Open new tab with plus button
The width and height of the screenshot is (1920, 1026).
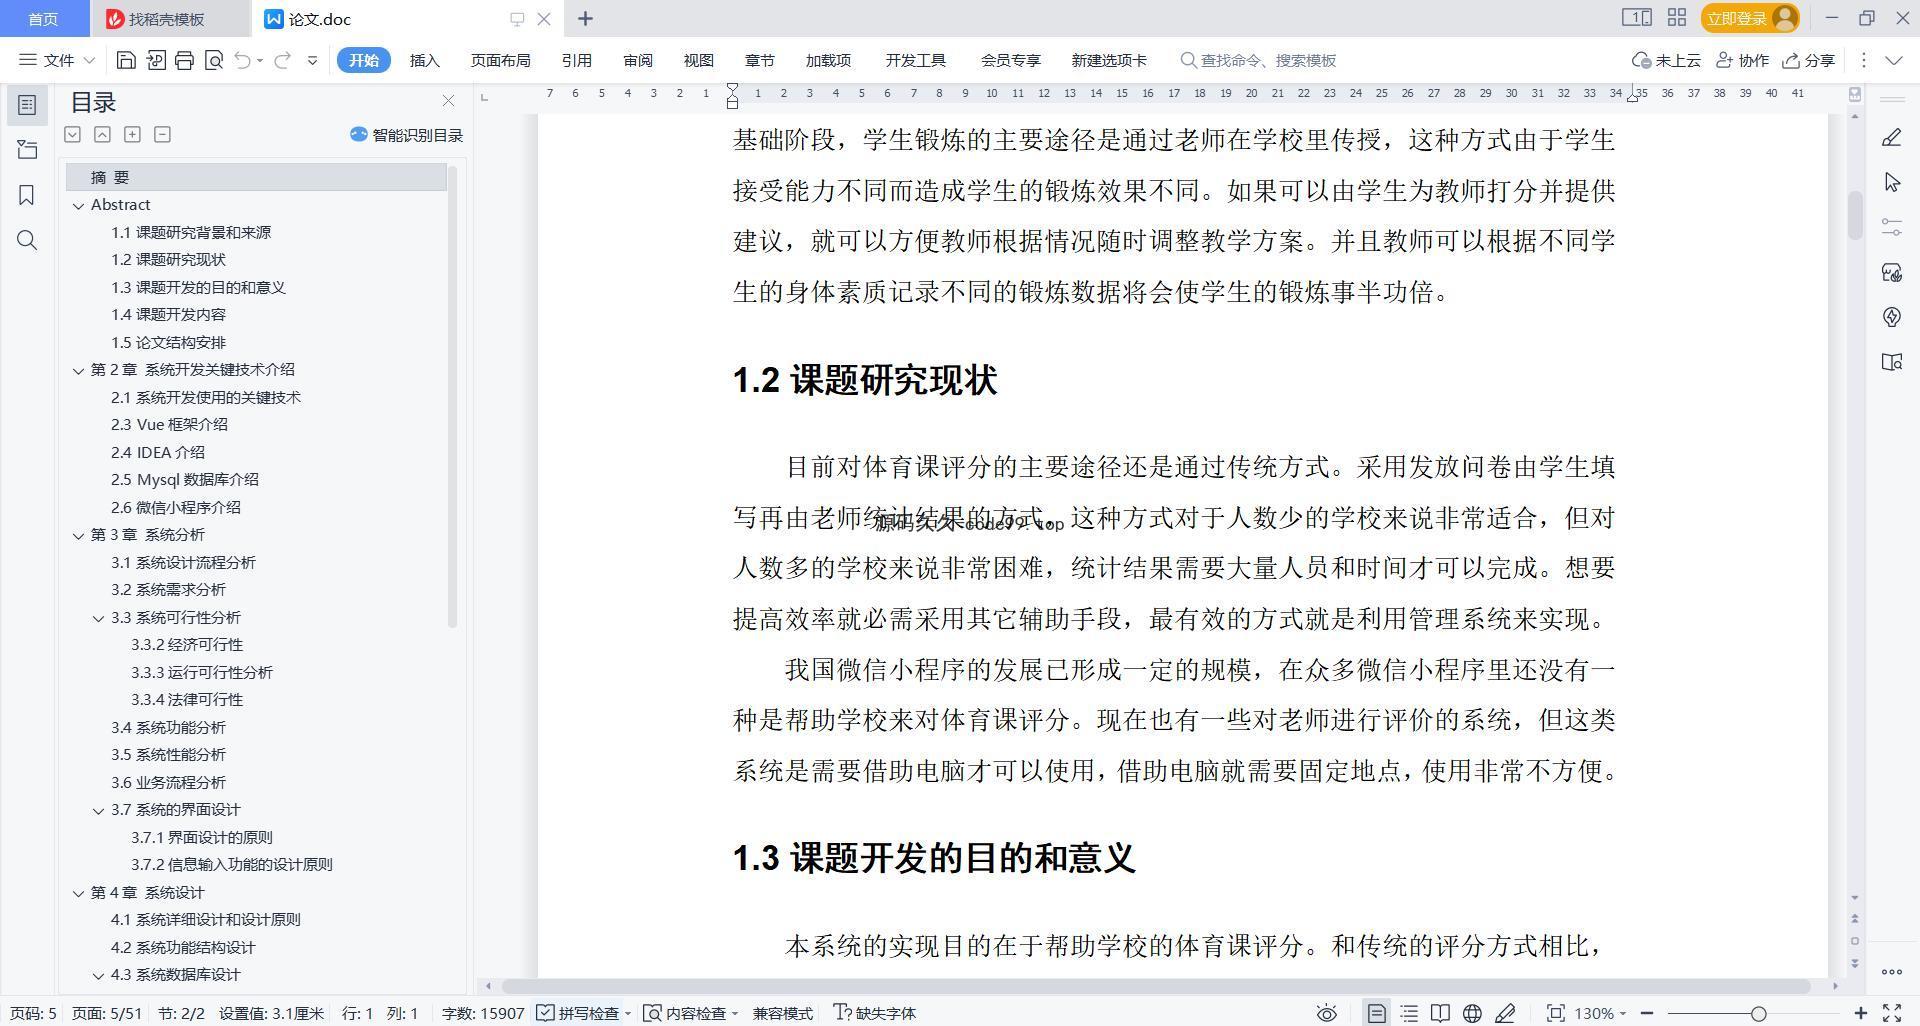(x=586, y=18)
